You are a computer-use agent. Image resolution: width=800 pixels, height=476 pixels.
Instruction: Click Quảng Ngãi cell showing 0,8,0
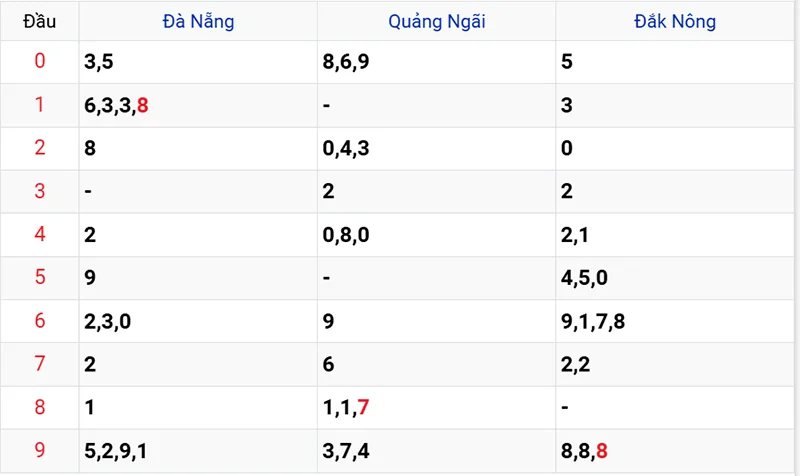[347, 234]
